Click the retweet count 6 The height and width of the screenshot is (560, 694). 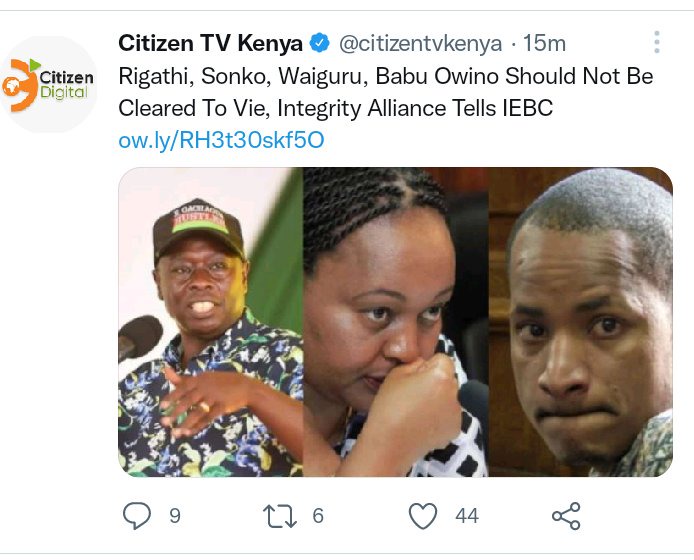pos(318,516)
